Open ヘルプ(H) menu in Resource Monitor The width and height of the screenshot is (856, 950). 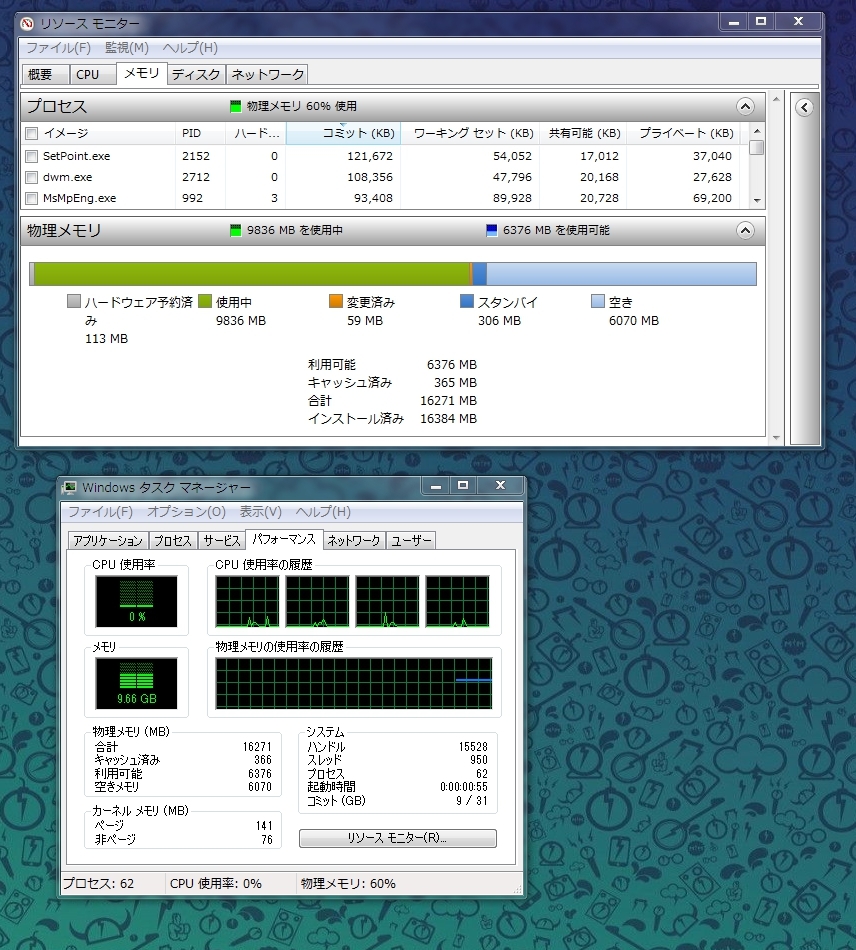190,48
